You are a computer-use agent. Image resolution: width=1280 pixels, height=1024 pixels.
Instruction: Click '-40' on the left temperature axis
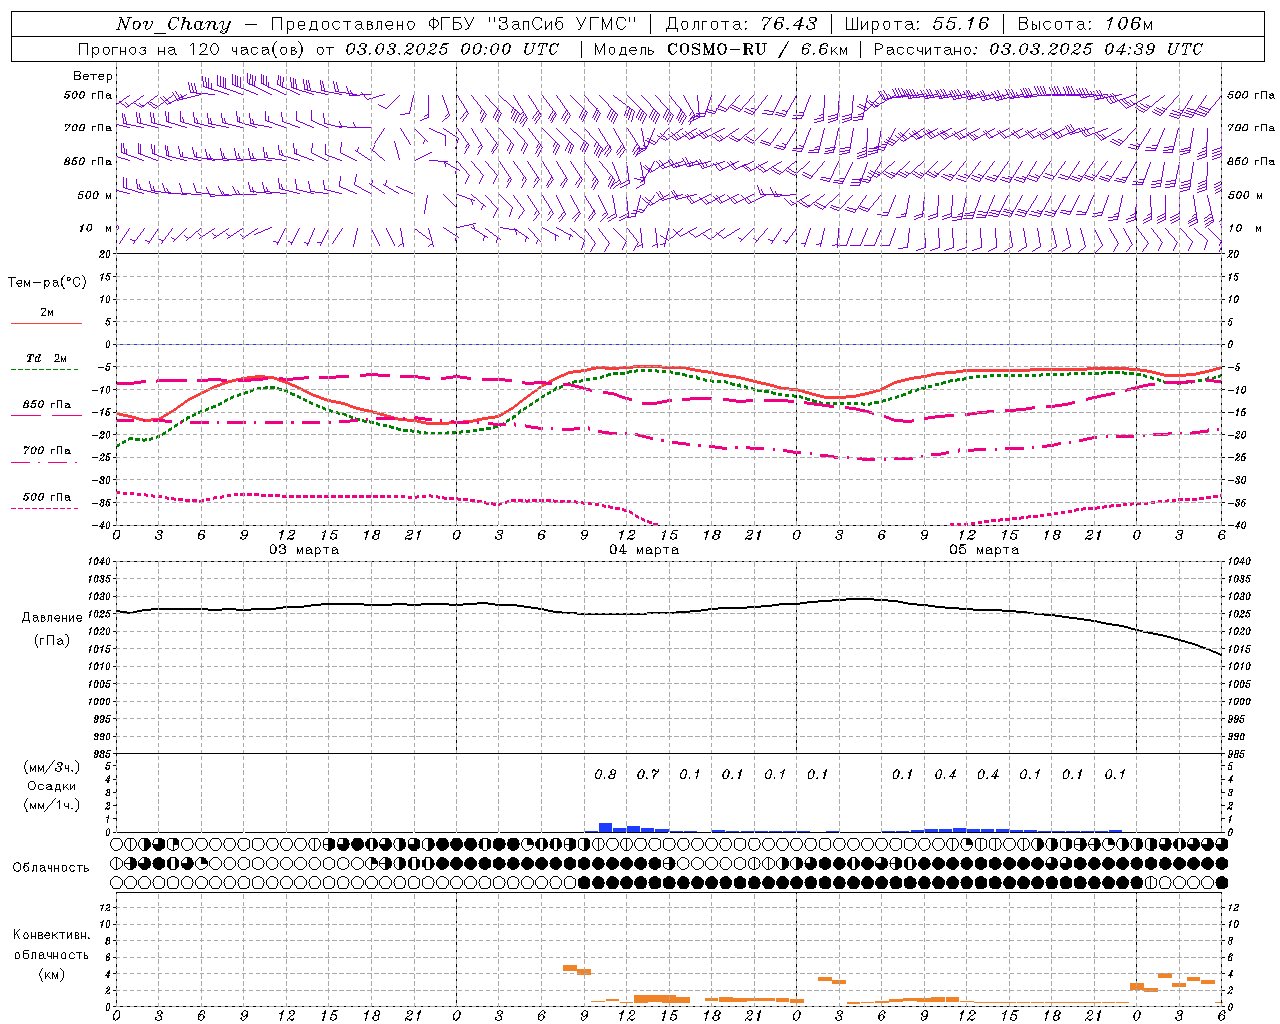pos(102,526)
